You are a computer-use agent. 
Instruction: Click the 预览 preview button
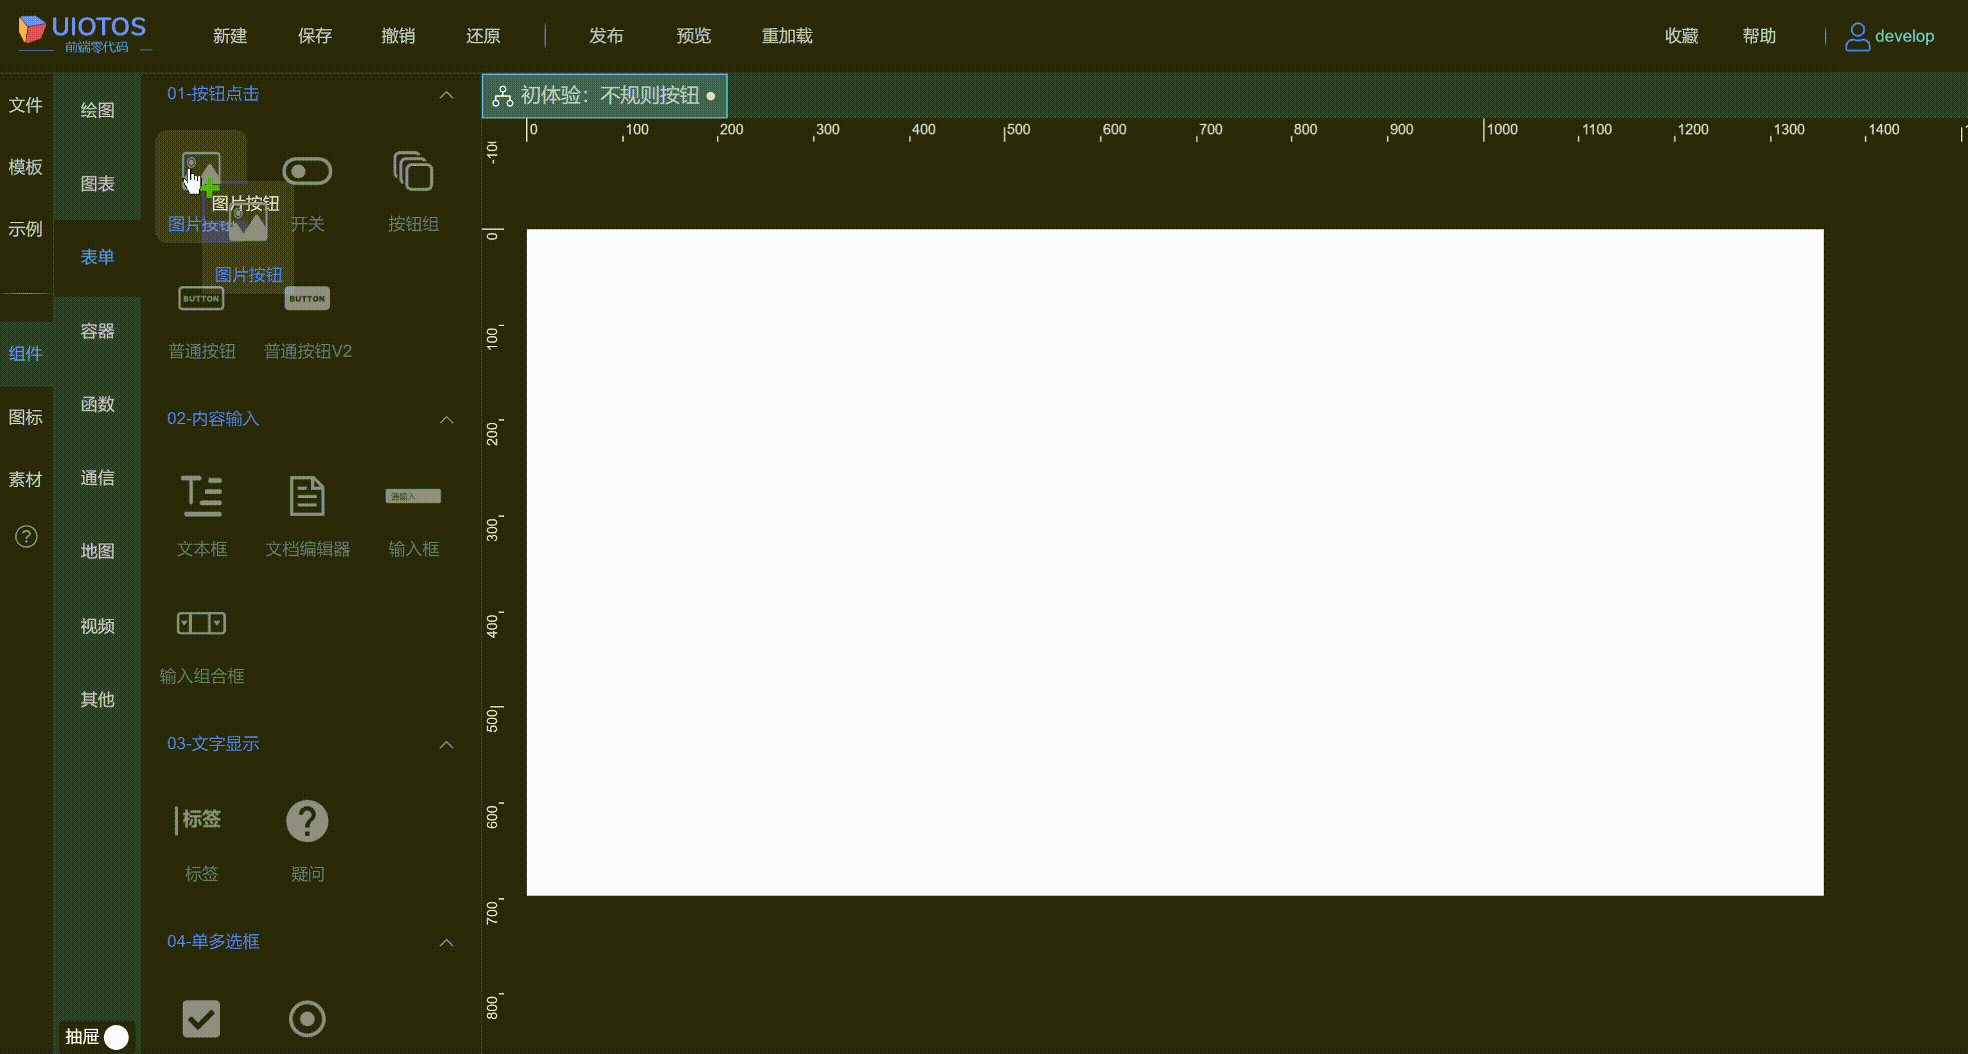tap(694, 35)
